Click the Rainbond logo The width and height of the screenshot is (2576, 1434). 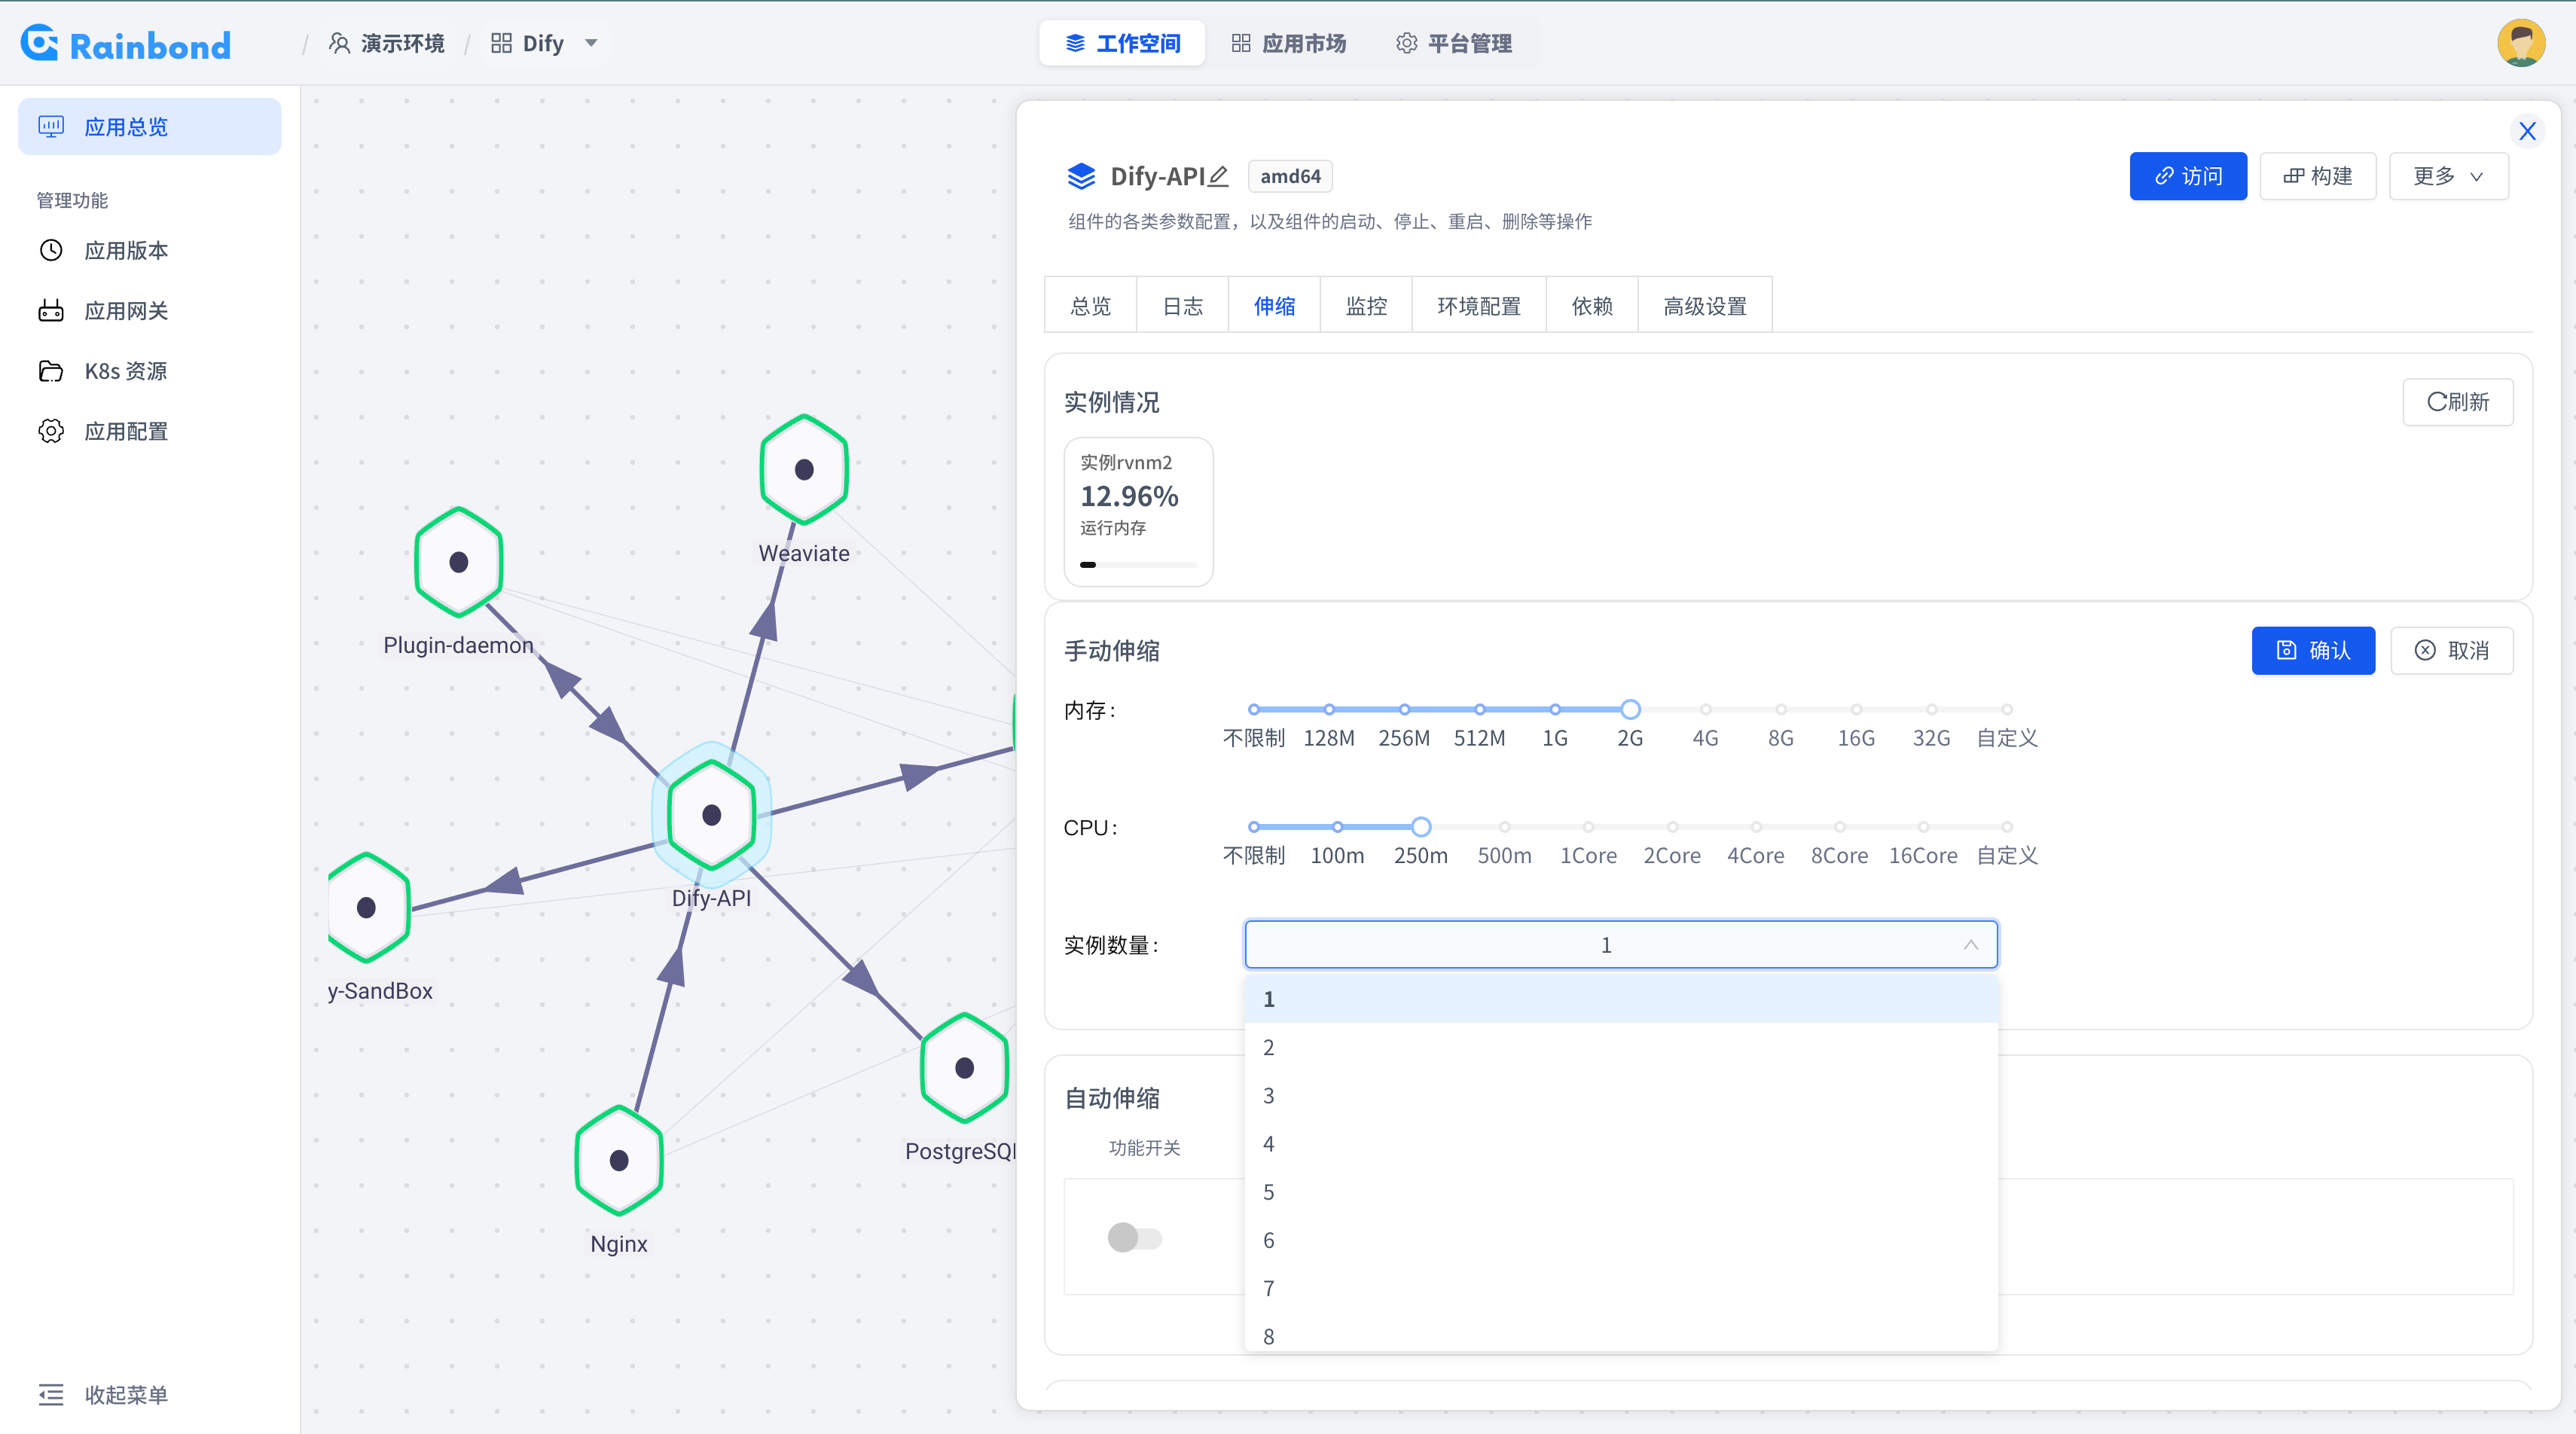126,44
